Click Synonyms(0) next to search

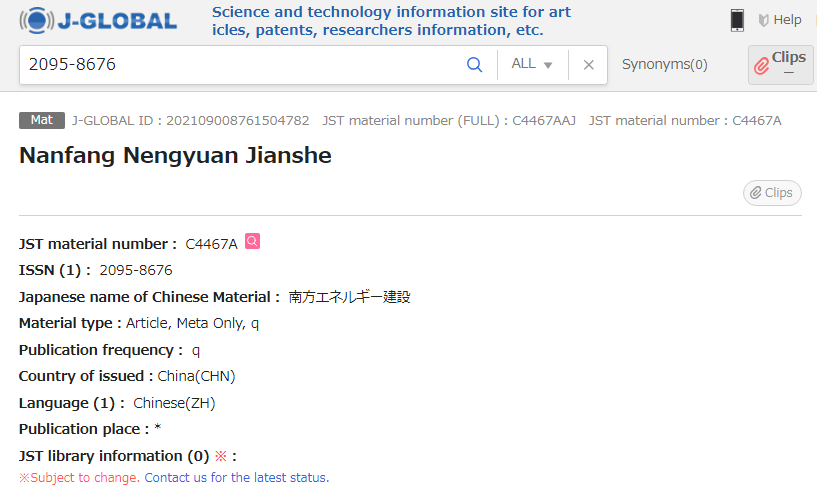coord(664,64)
